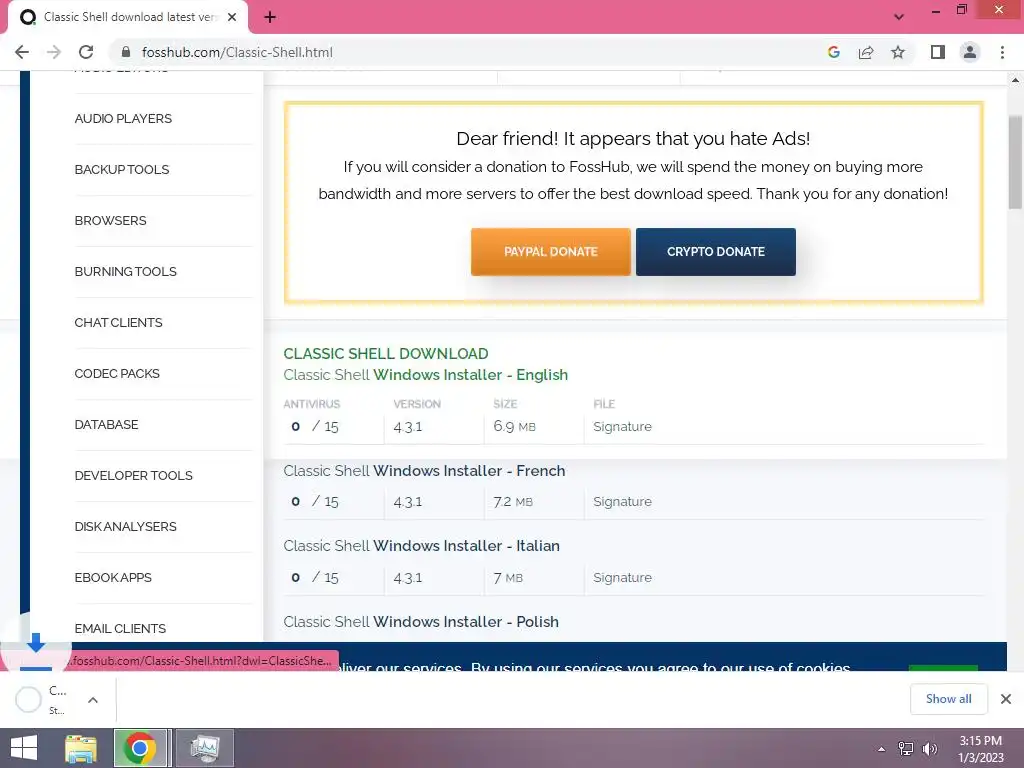Open the browser side panel
Image resolution: width=1024 pixels, height=768 pixels.
point(938,52)
